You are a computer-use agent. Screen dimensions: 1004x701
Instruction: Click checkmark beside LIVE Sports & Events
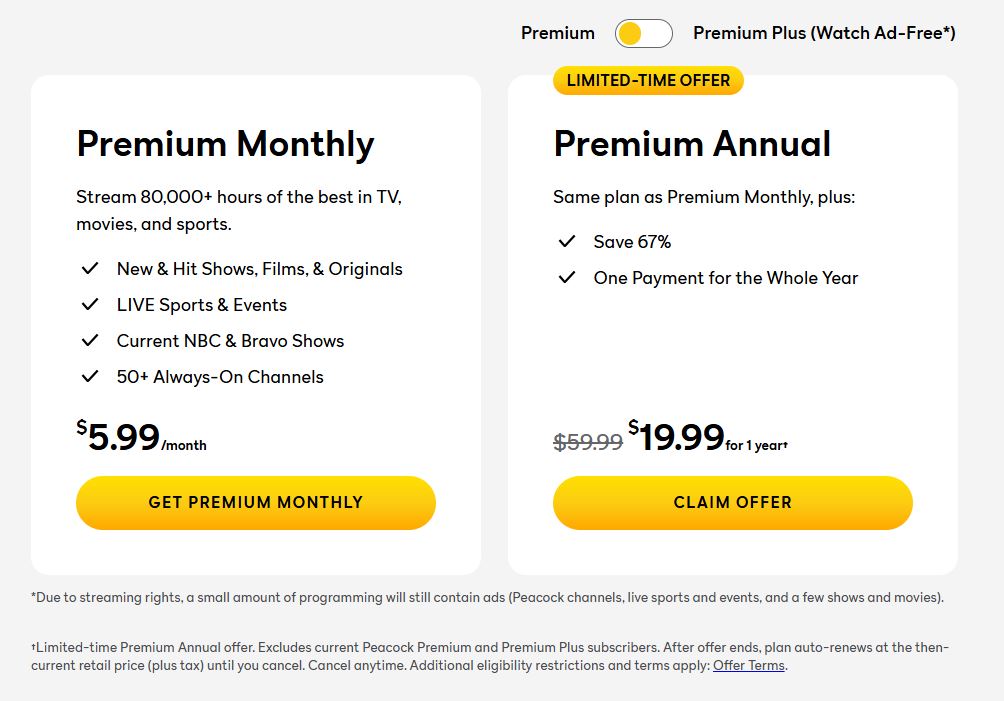(90, 304)
